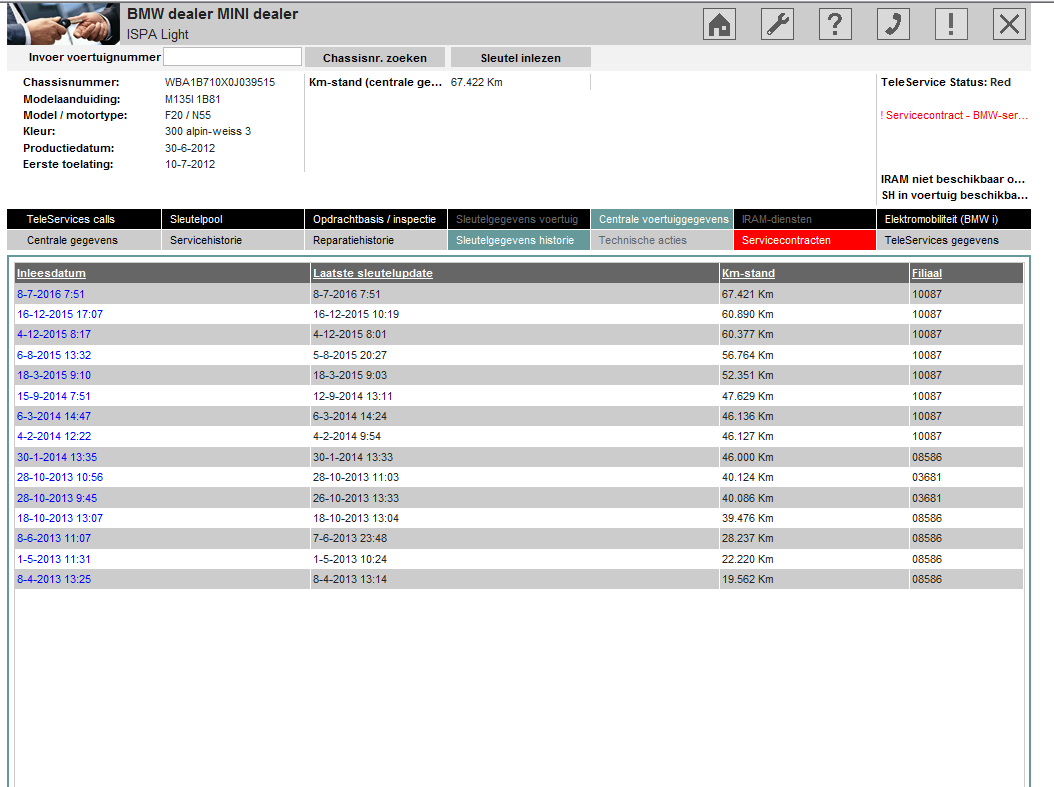Open the Elektromobiliteit (BMW i) tab

pyautogui.click(x=953, y=219)
